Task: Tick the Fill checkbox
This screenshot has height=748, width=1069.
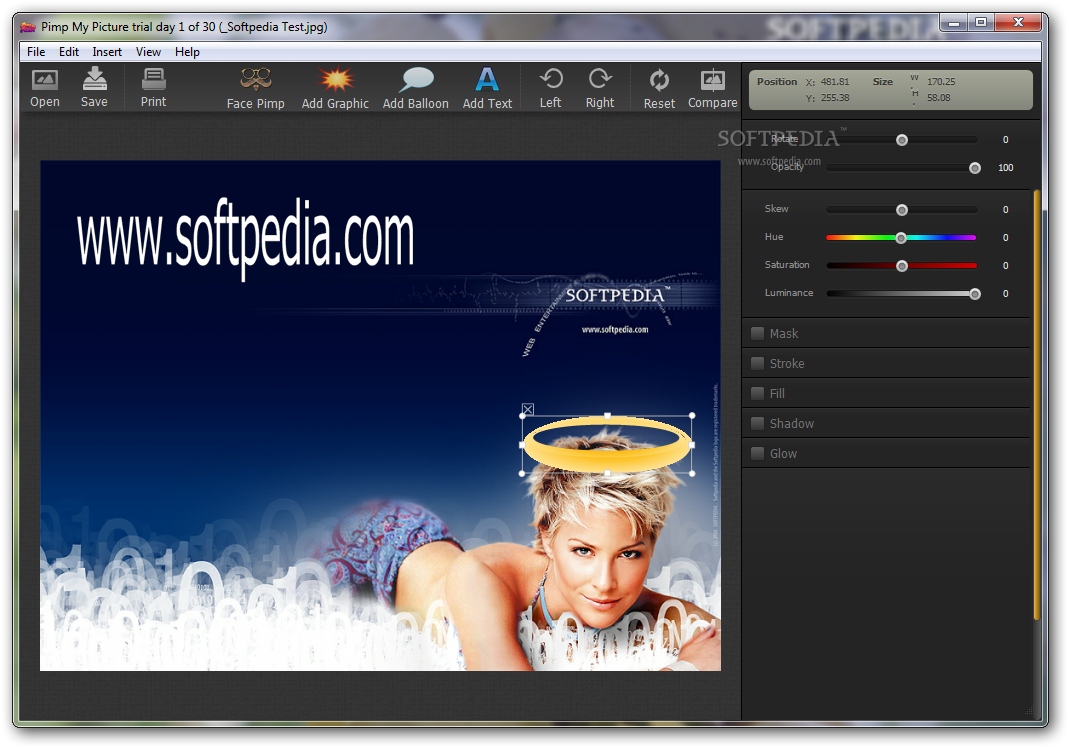Action: [757, 393]
